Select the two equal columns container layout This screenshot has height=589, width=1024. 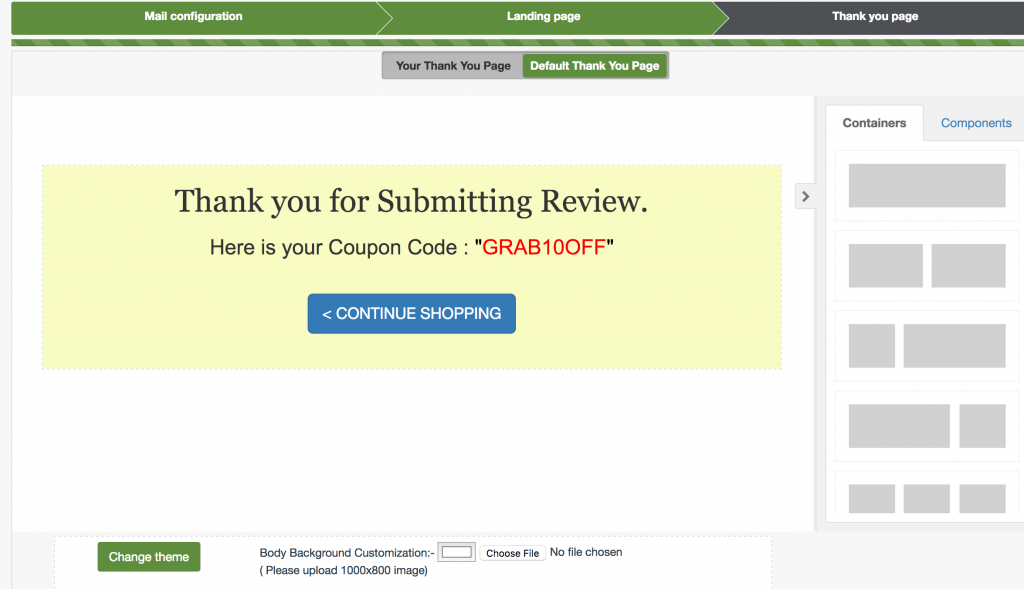[927, 266]
